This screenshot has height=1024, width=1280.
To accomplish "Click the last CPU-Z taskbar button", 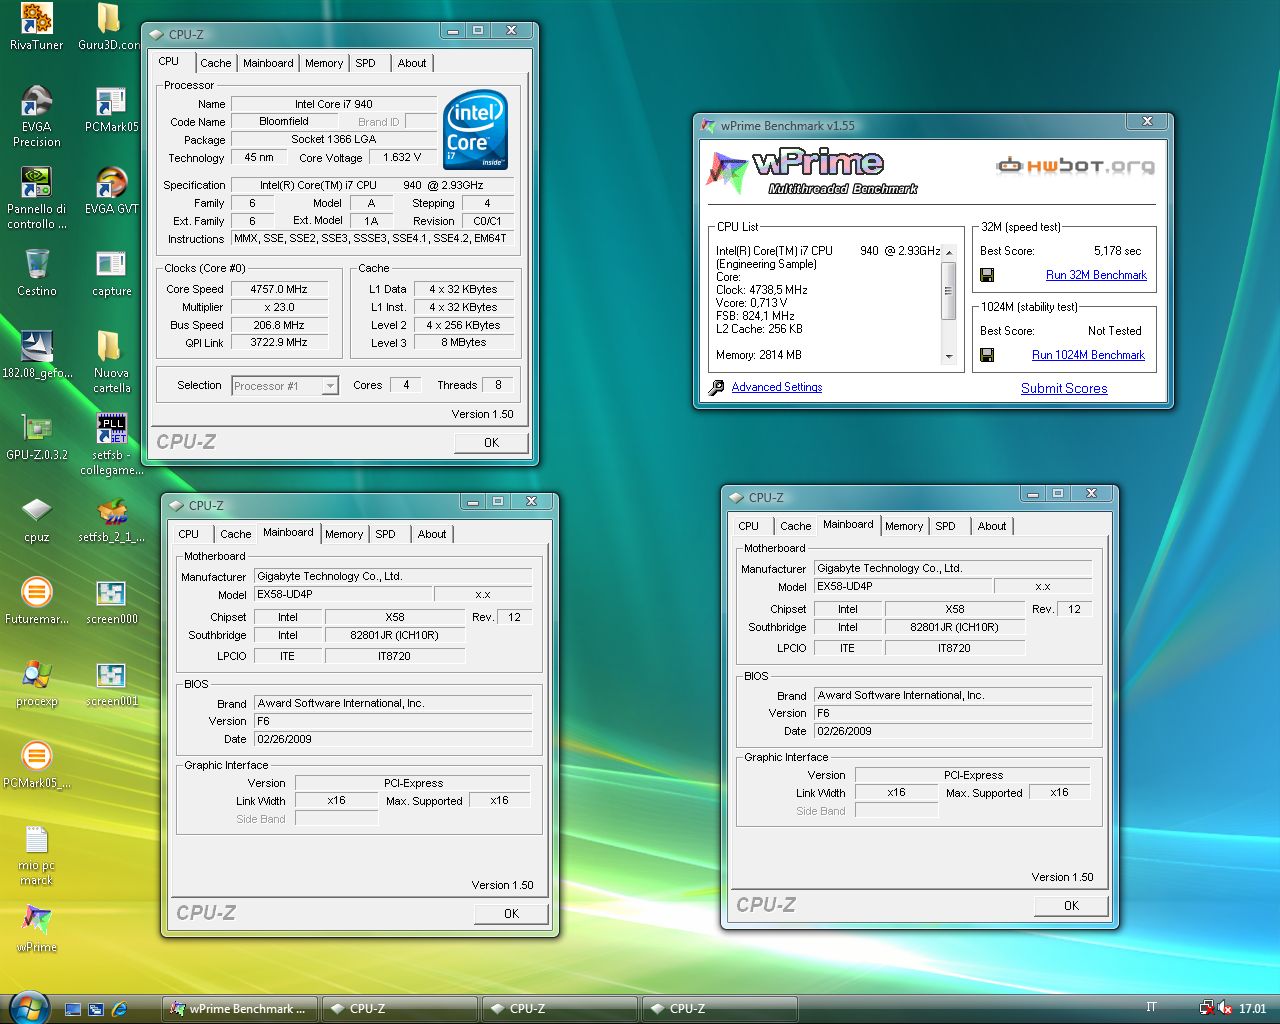I will pos(720,1009).
